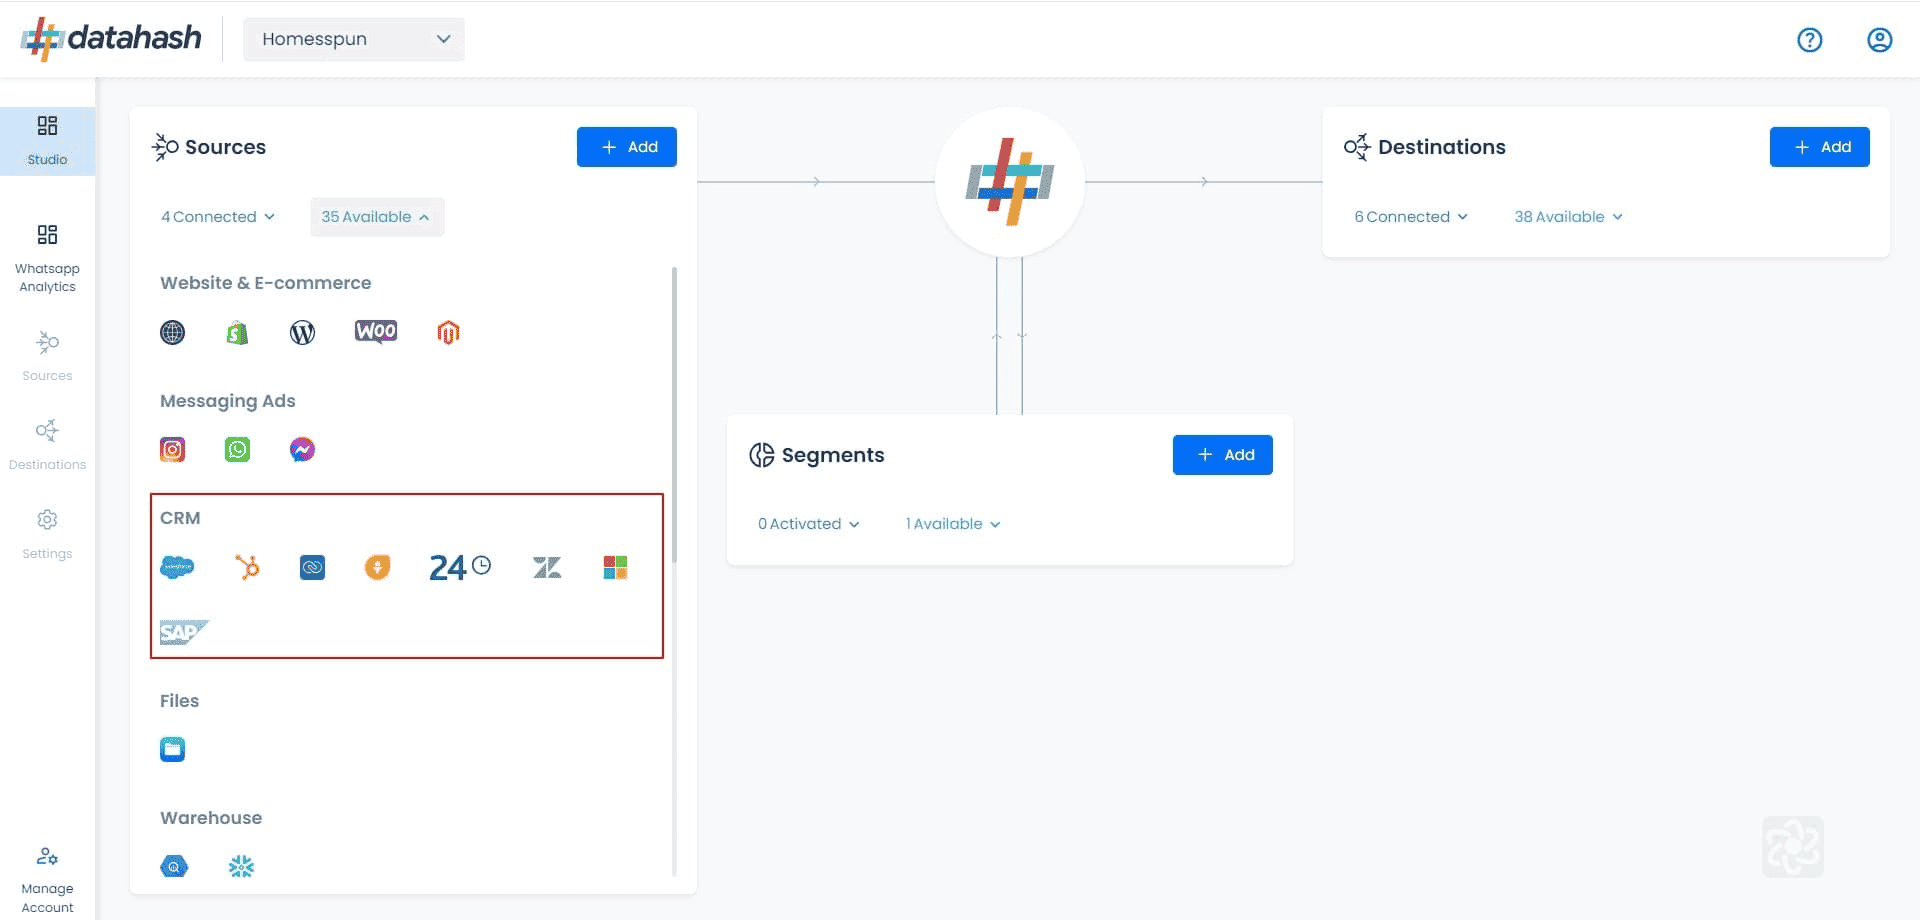Choose the WhatsApp messaging ads icon
Image resolution: width=1920 pixels, height=920 pixels.
click(x=237, y=450)
